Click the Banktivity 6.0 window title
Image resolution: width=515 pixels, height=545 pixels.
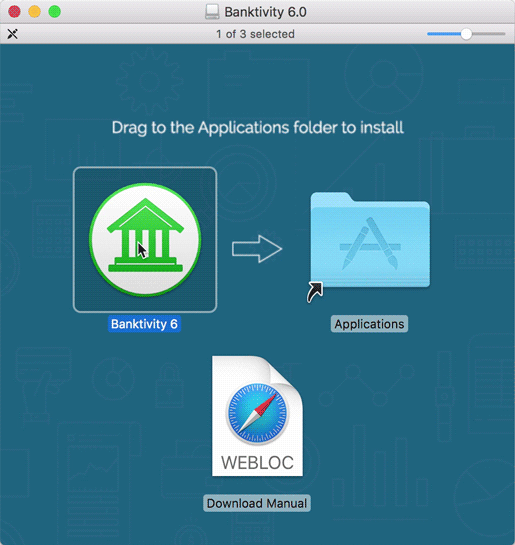tap(265, 12)
